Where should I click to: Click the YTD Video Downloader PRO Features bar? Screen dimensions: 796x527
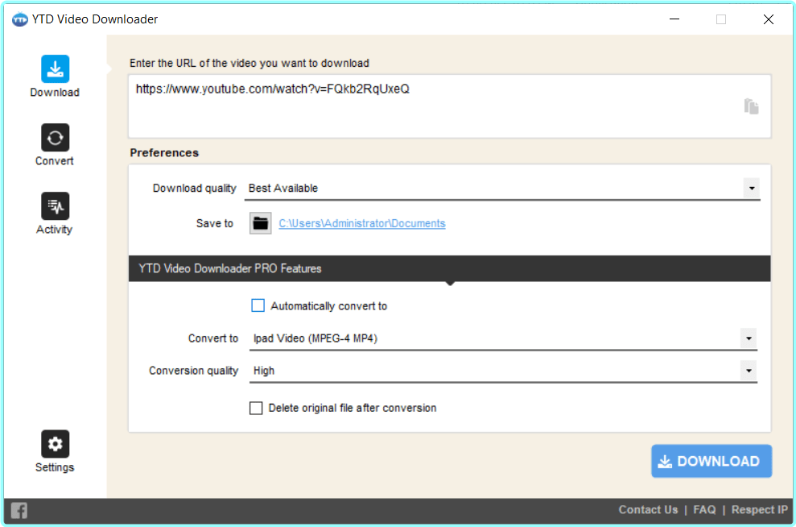click(449, 269)
